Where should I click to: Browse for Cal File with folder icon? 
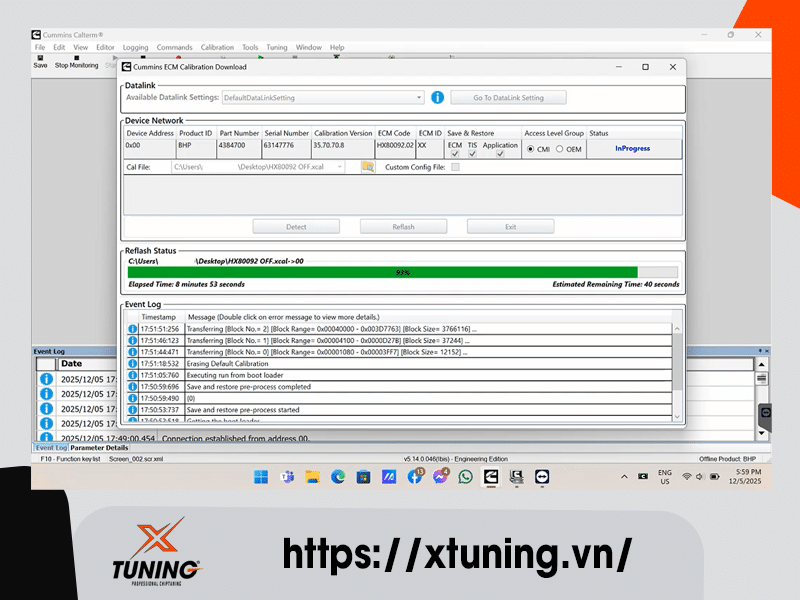[367, 167]
